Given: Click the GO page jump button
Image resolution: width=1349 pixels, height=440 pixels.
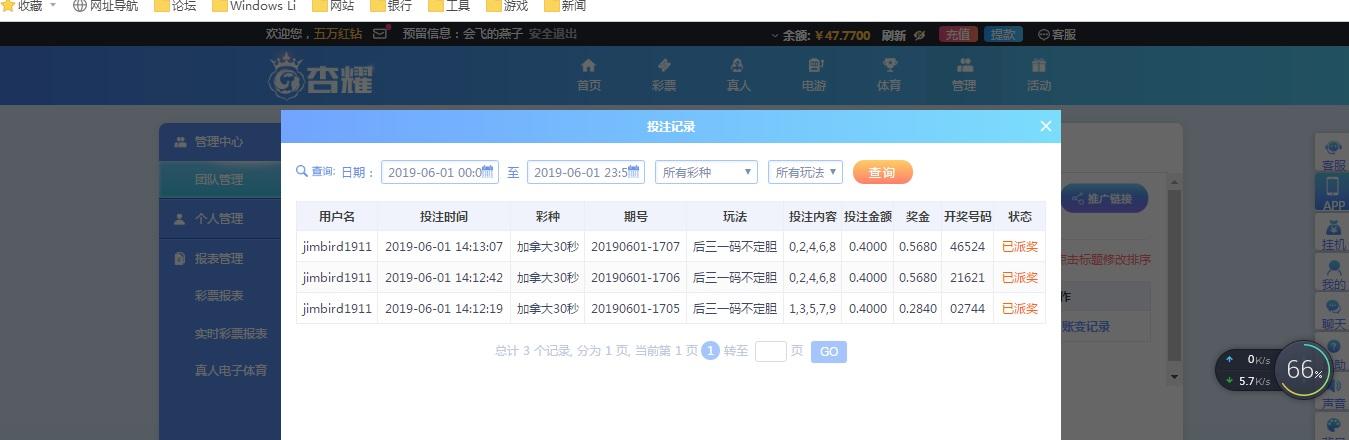Looking at the screenshot, I should tap(829, 351).
